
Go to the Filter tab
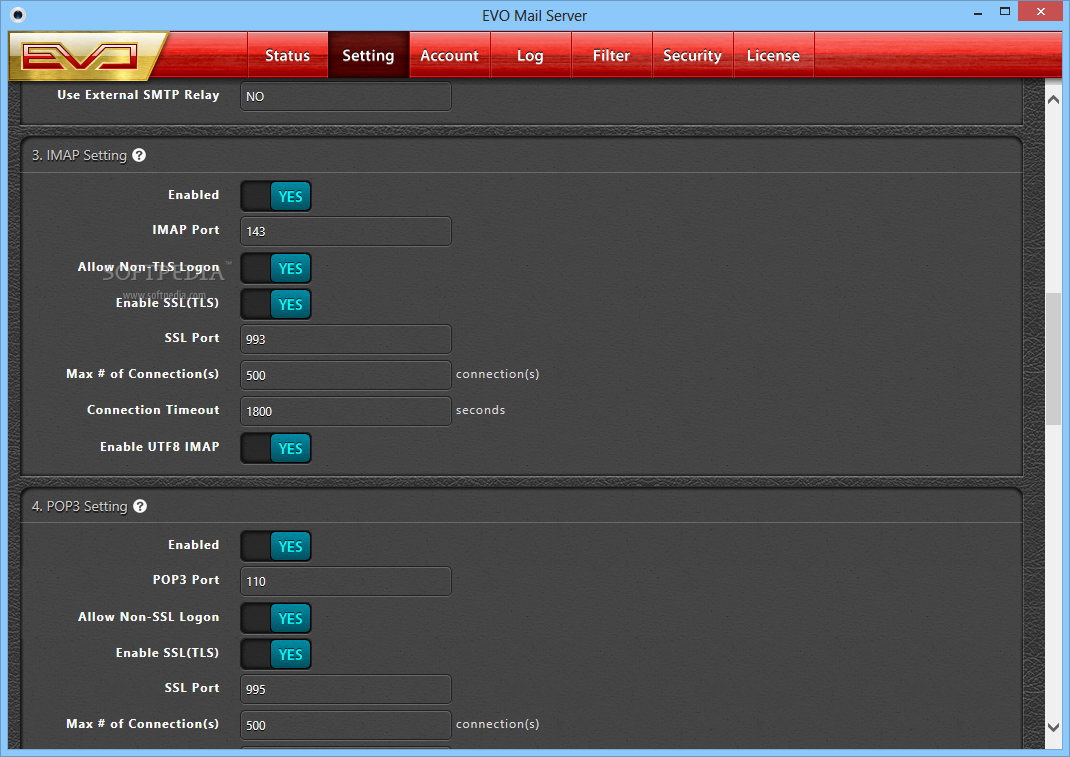click(611, 55)
